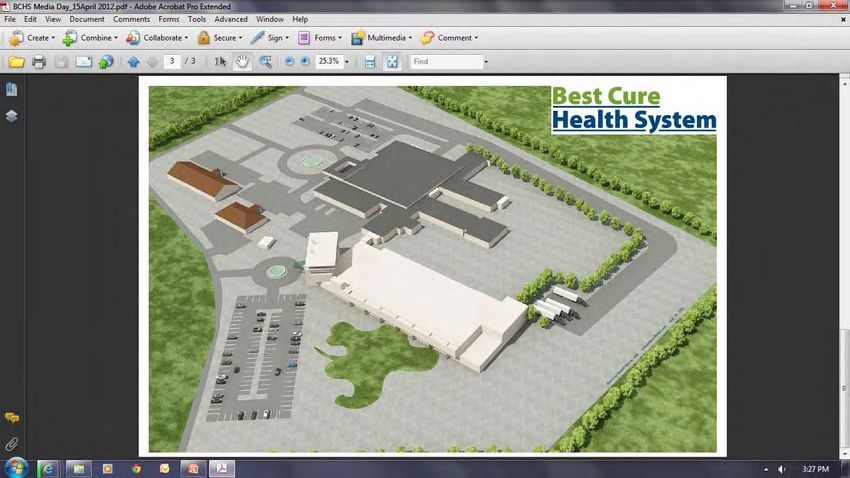Open the Advanced menu
850x478 pixels.
(231, 19)
